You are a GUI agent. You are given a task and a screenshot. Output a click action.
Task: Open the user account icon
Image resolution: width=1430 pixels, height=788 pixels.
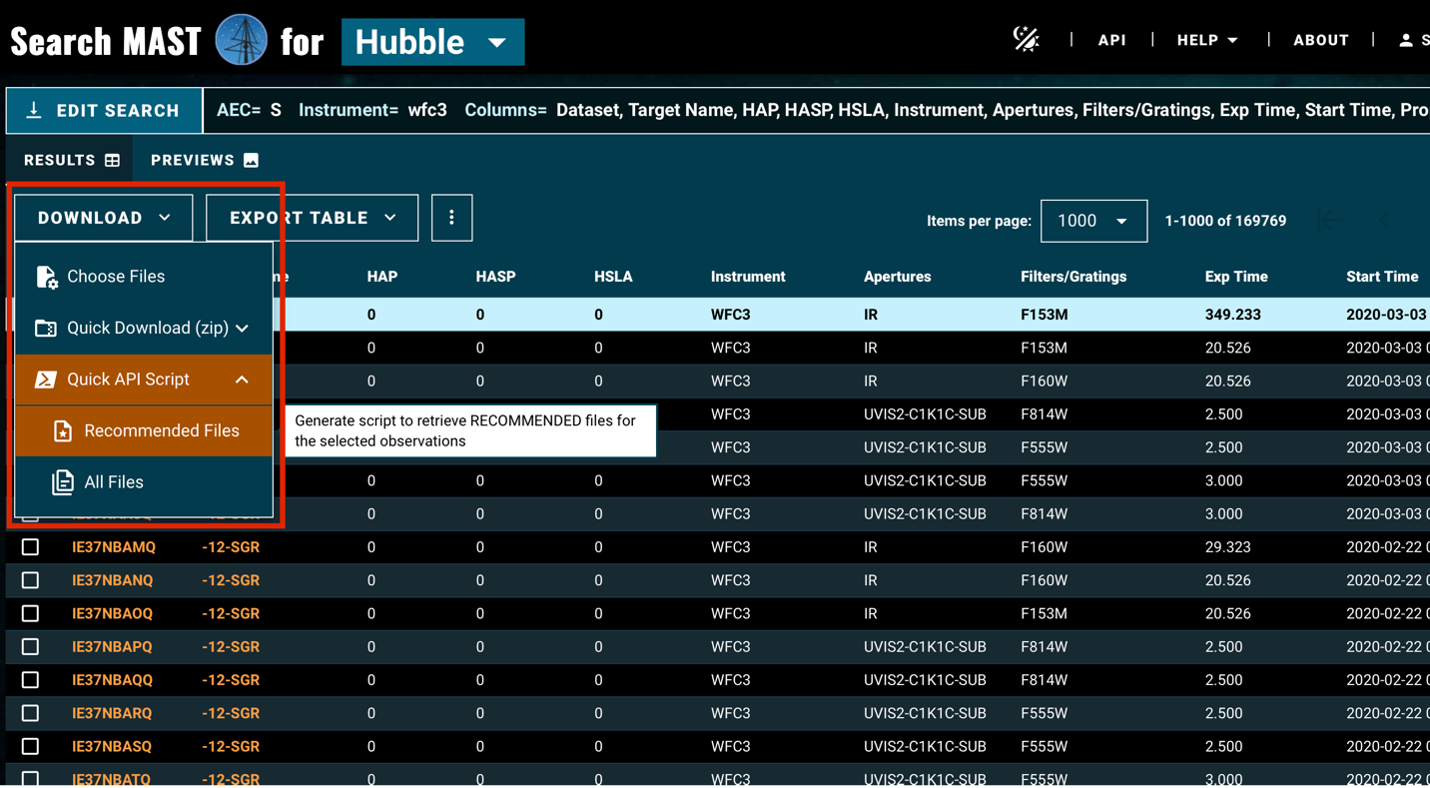(1406, 40)
